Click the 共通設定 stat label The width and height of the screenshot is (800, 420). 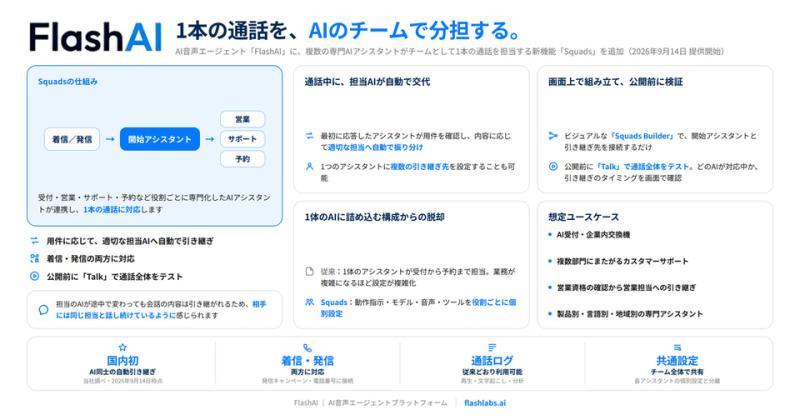[x=677, y=361]
